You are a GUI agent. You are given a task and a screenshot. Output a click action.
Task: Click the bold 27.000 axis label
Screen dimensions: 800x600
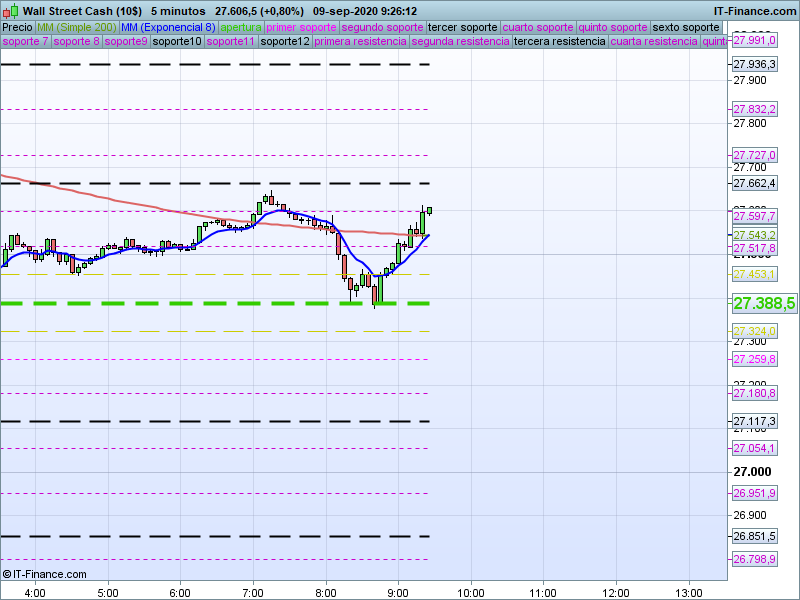[752, 472]
